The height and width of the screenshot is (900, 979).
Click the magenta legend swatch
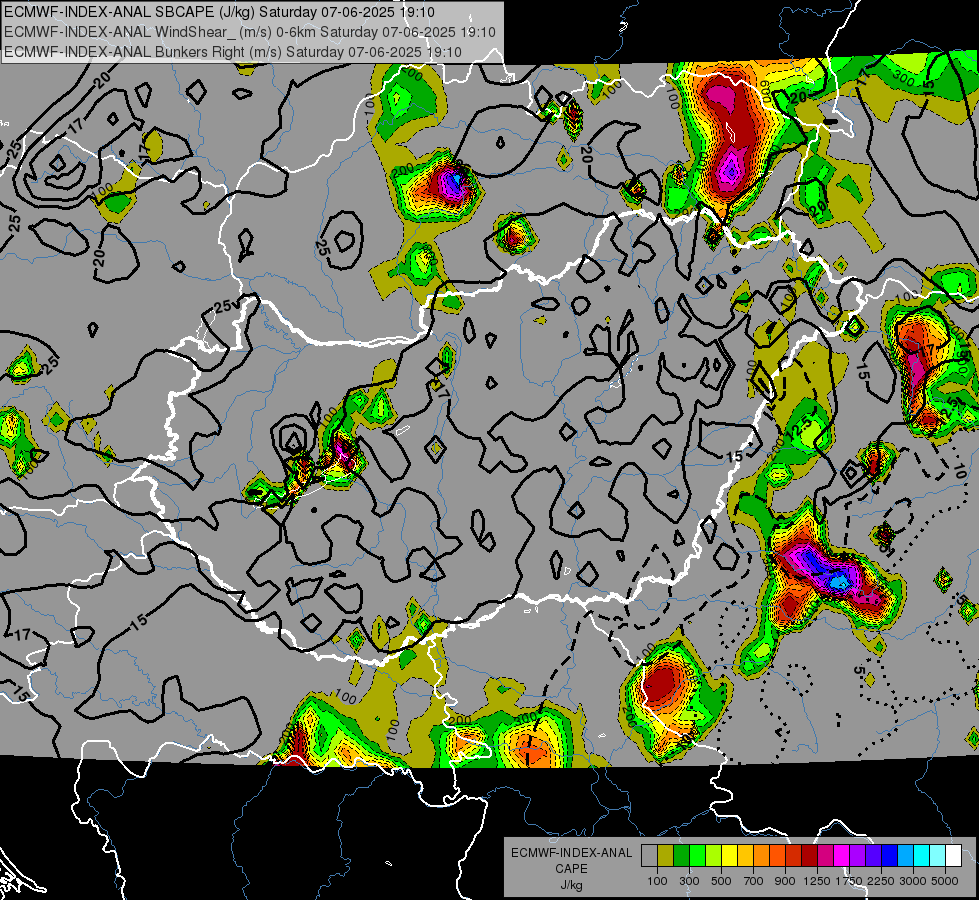click(841, 856)
